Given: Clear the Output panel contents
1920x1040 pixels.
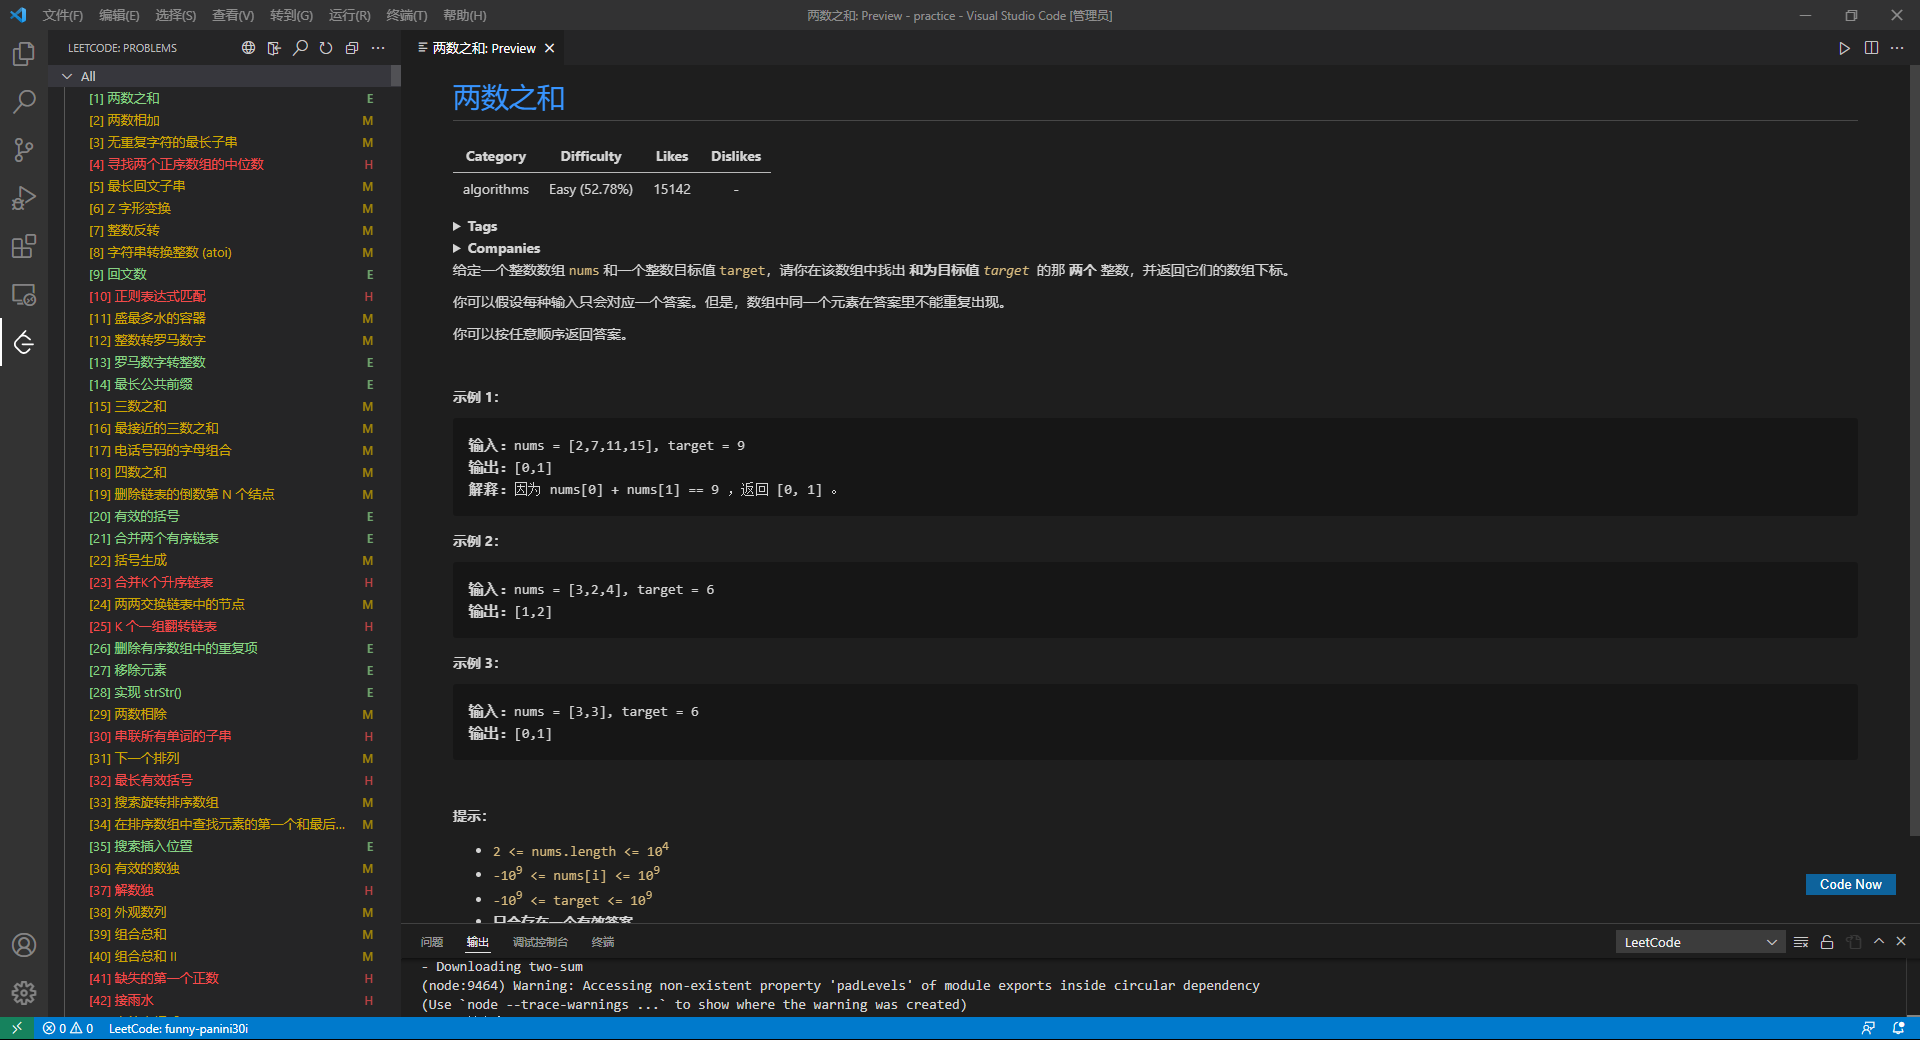Looking at the screenshot, I should coord(1801,941).
